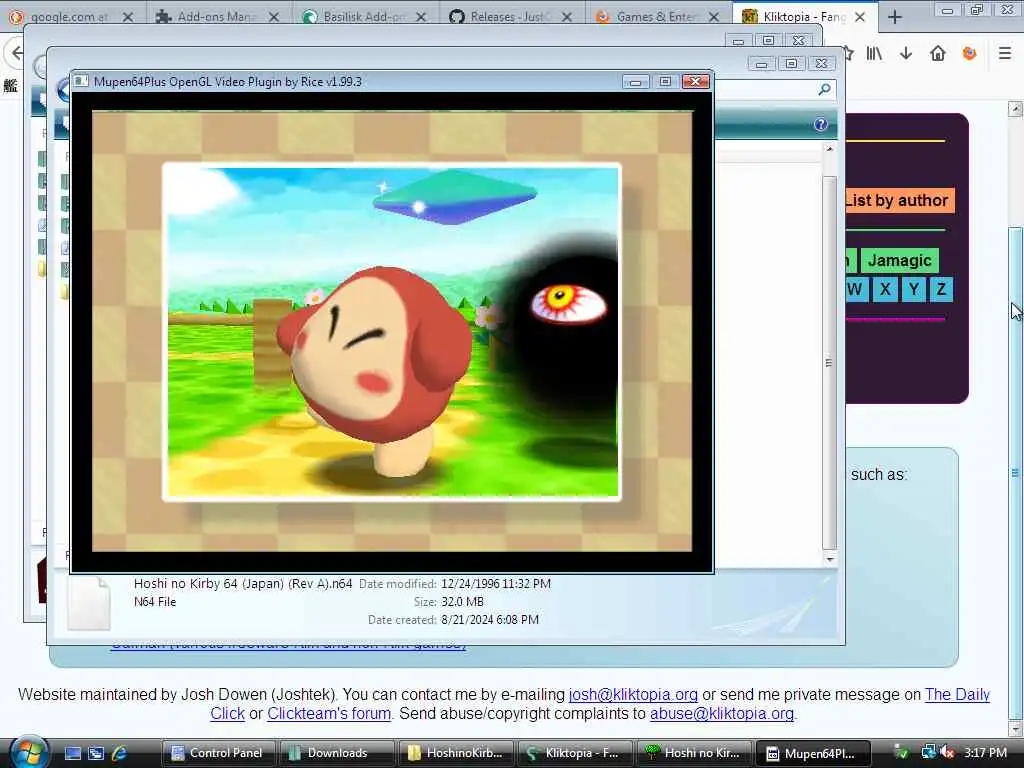Screen dimensions: 1024x768
Task: Select the Jamagic filter button
Action: [899, 261]
